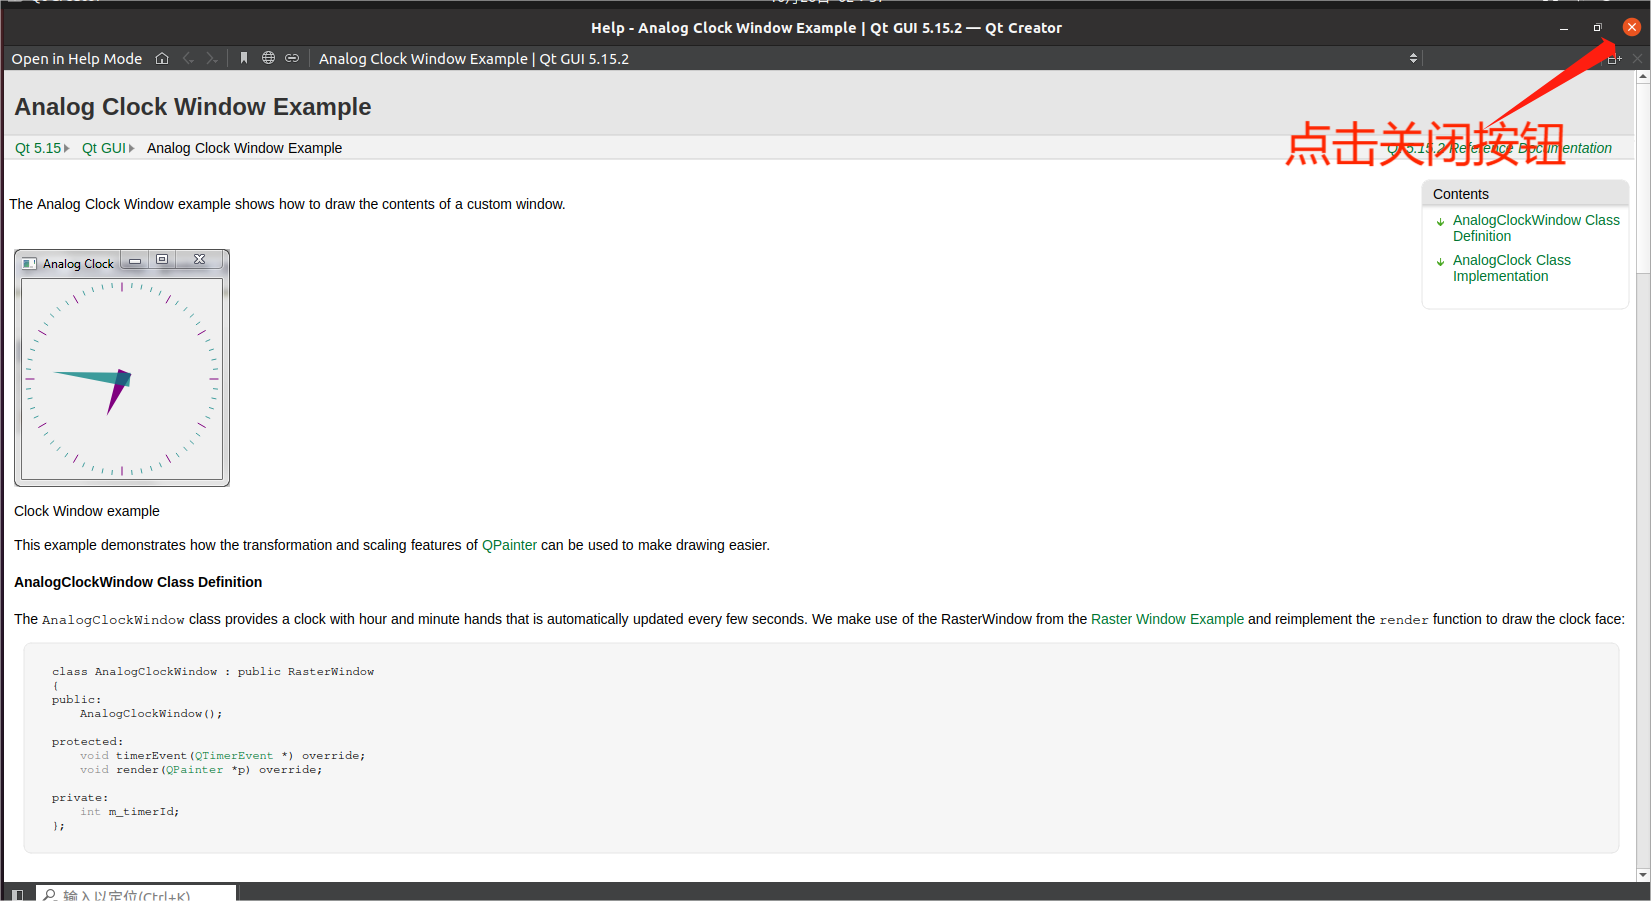Focus the locator search field at bottom

tap(136, 894)
